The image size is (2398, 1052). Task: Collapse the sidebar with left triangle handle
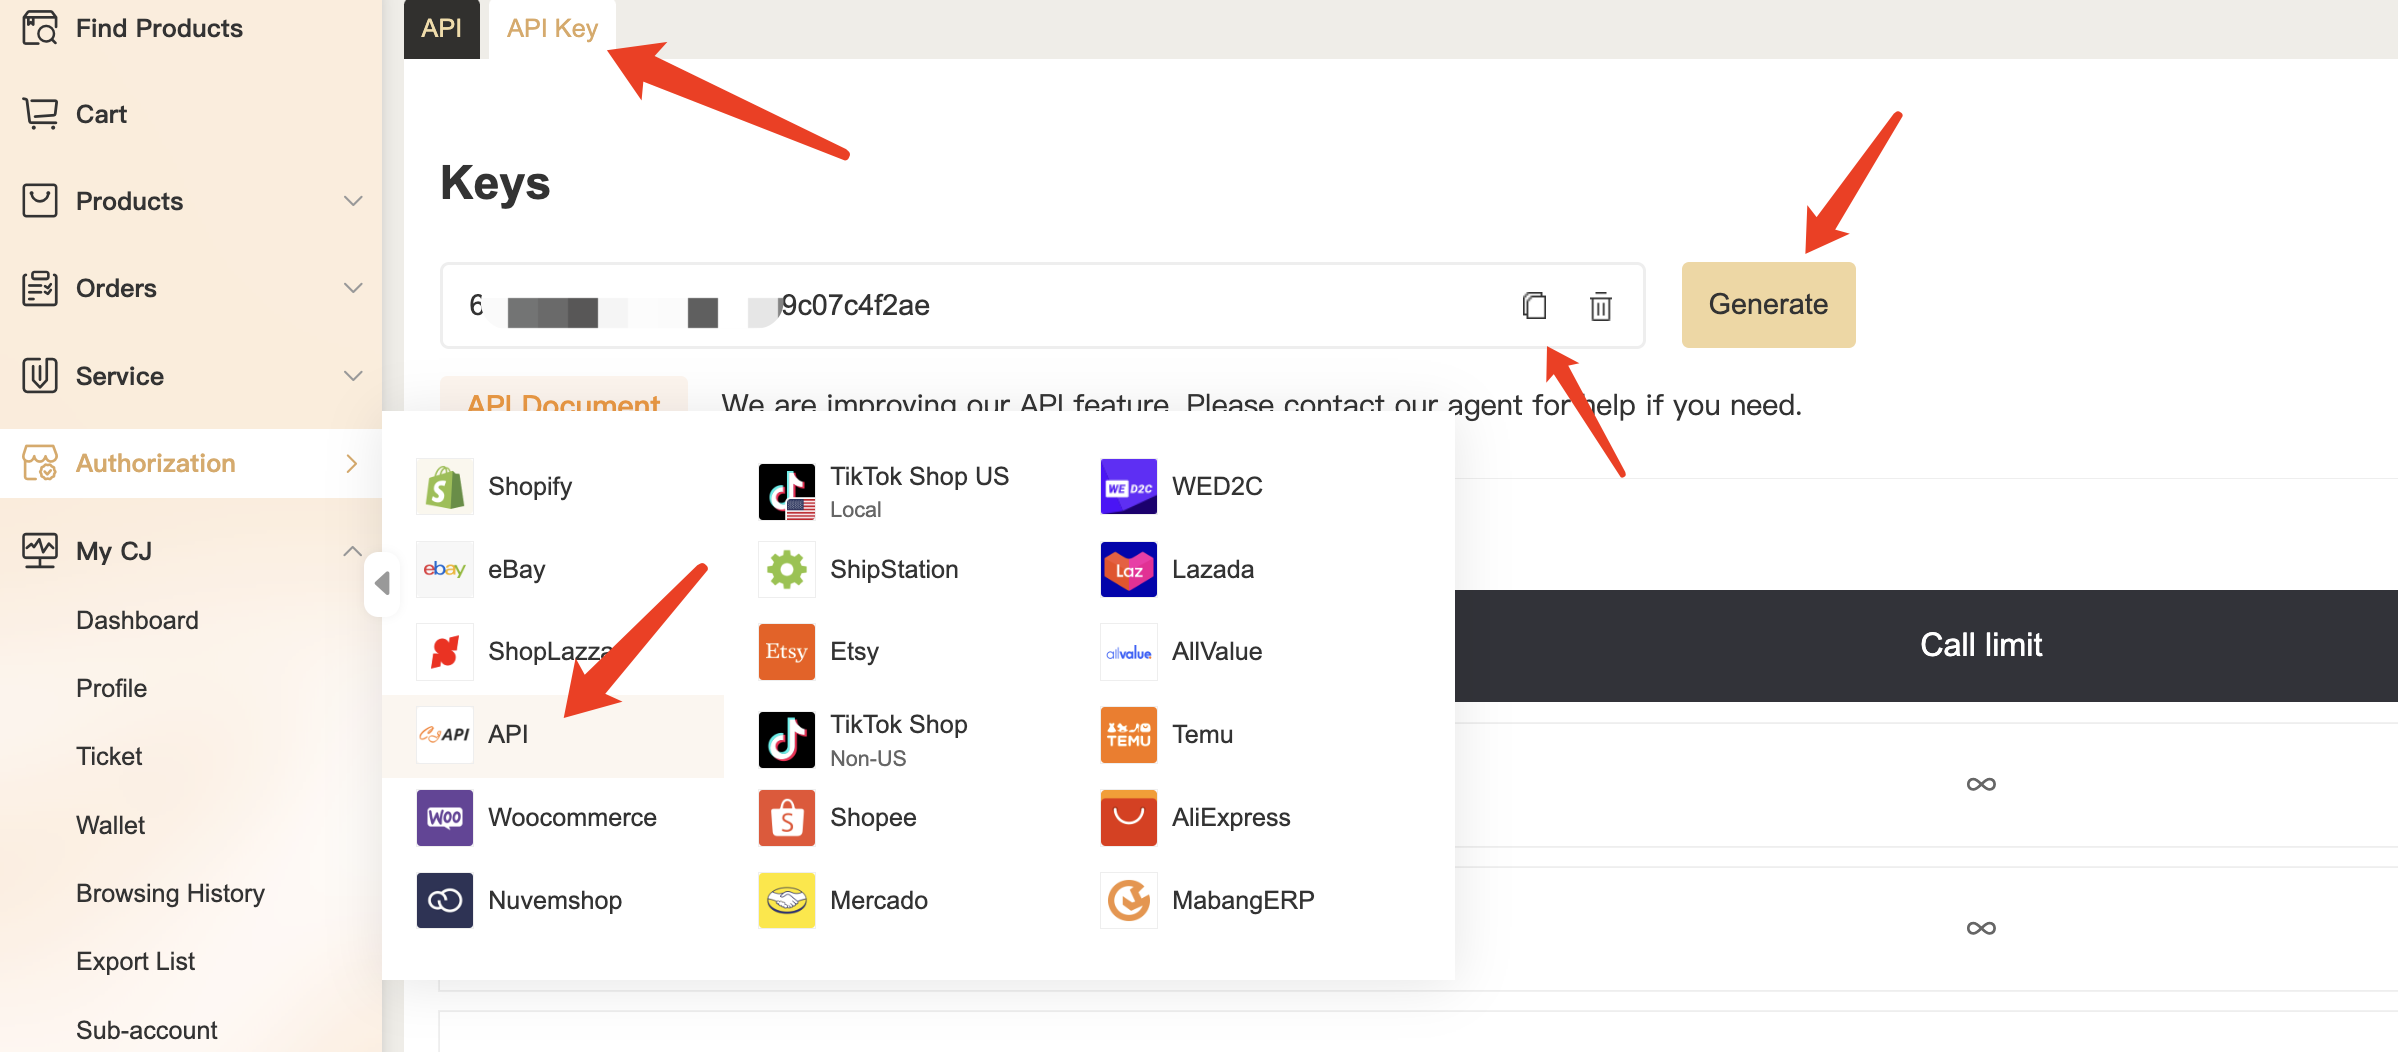[x=382, y=583]
